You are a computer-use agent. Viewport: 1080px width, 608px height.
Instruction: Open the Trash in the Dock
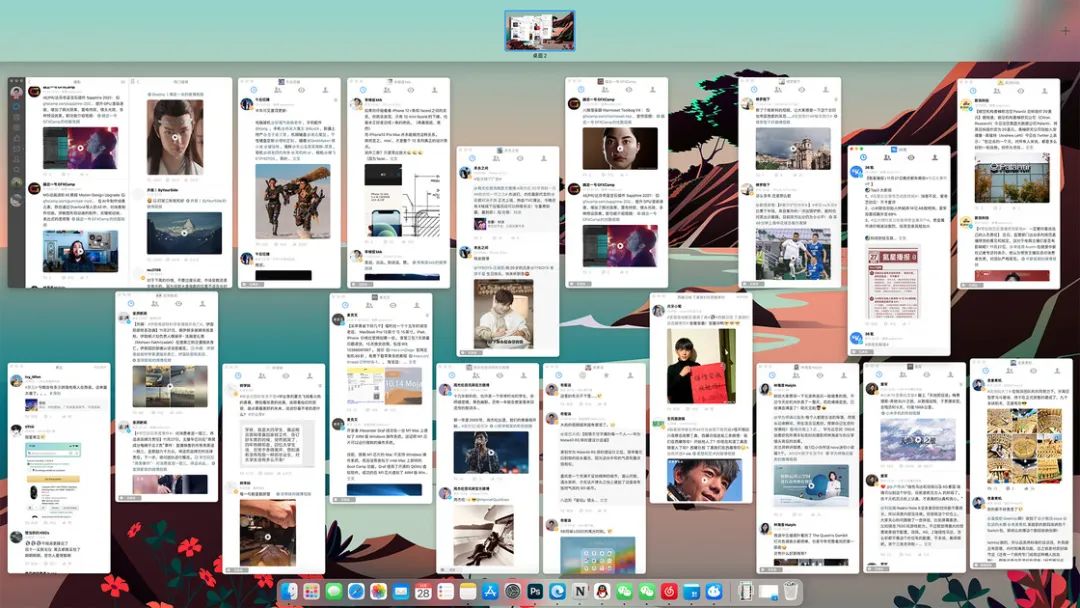pos(791,591)
